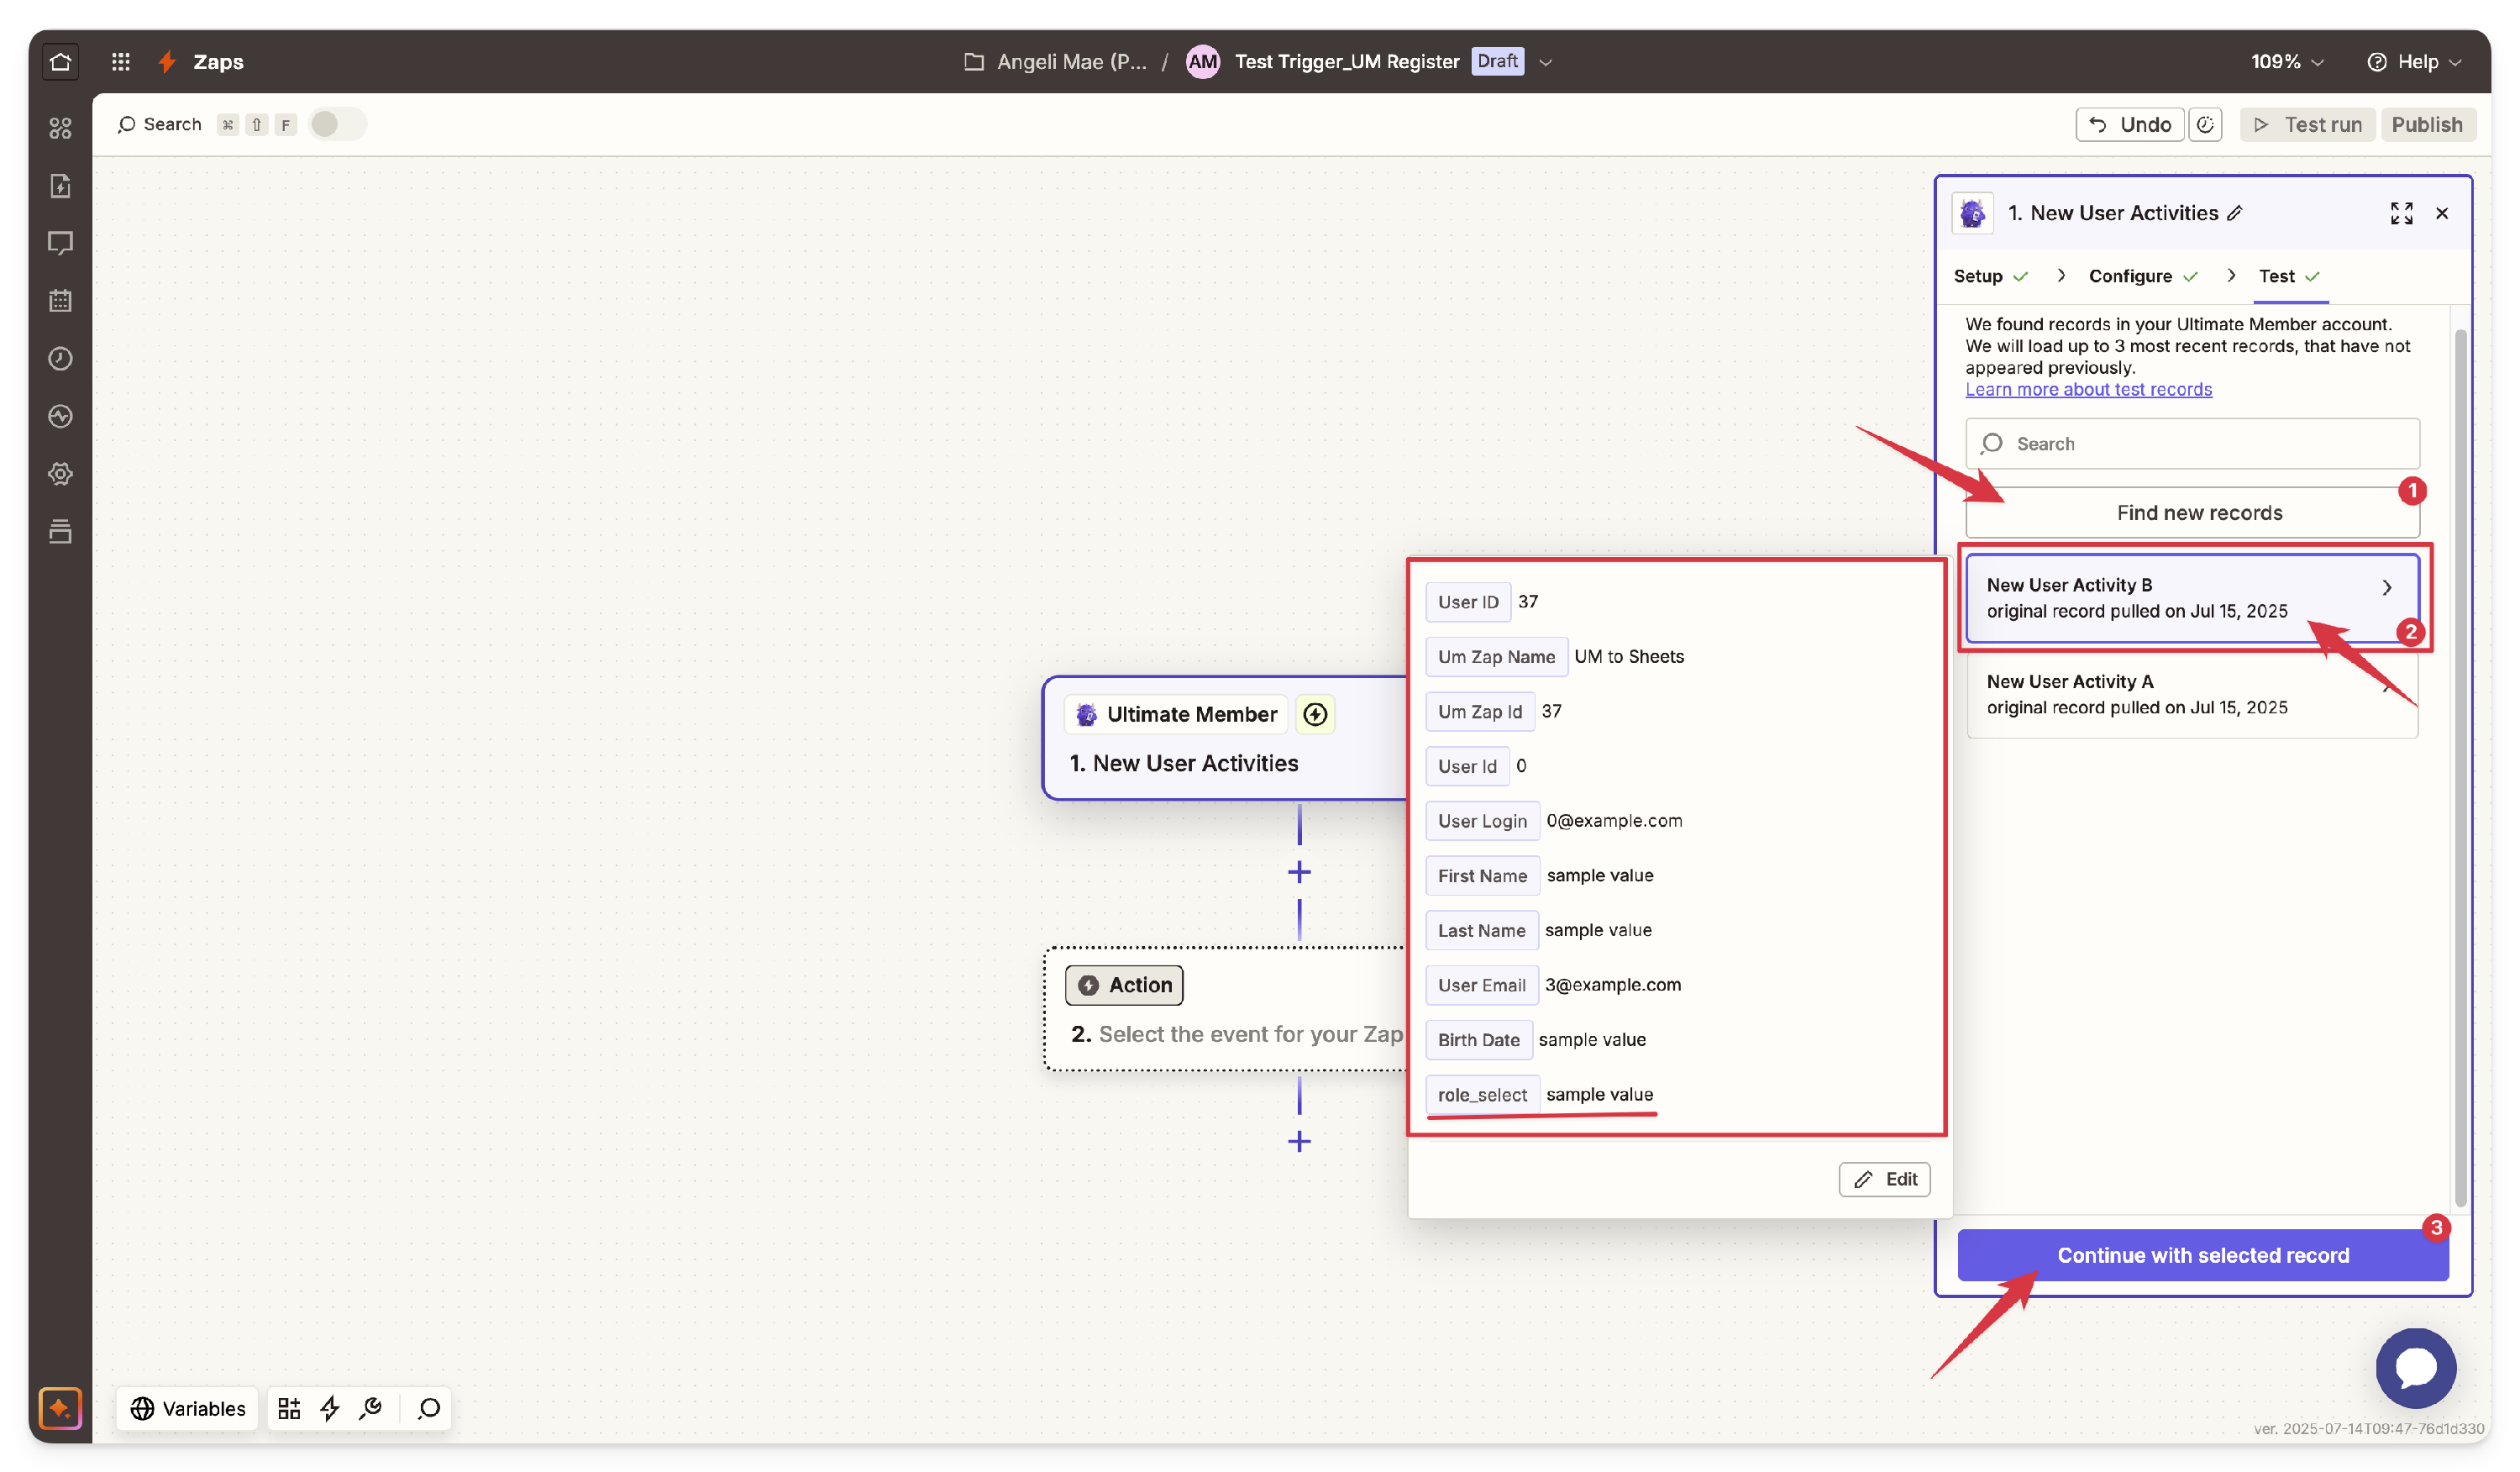The height and width of the screenshot is (1472, 2520).
Task: Add a step between trigger and action
Action: (x=1299, y=872)
